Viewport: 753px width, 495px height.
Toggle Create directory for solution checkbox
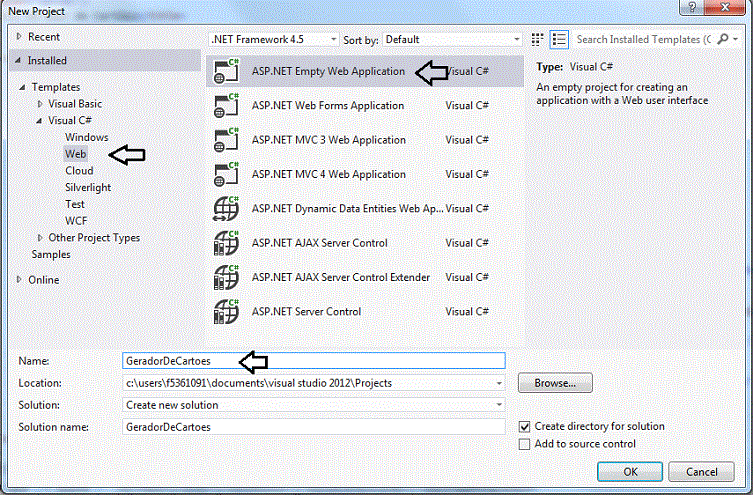click(524, 427)
